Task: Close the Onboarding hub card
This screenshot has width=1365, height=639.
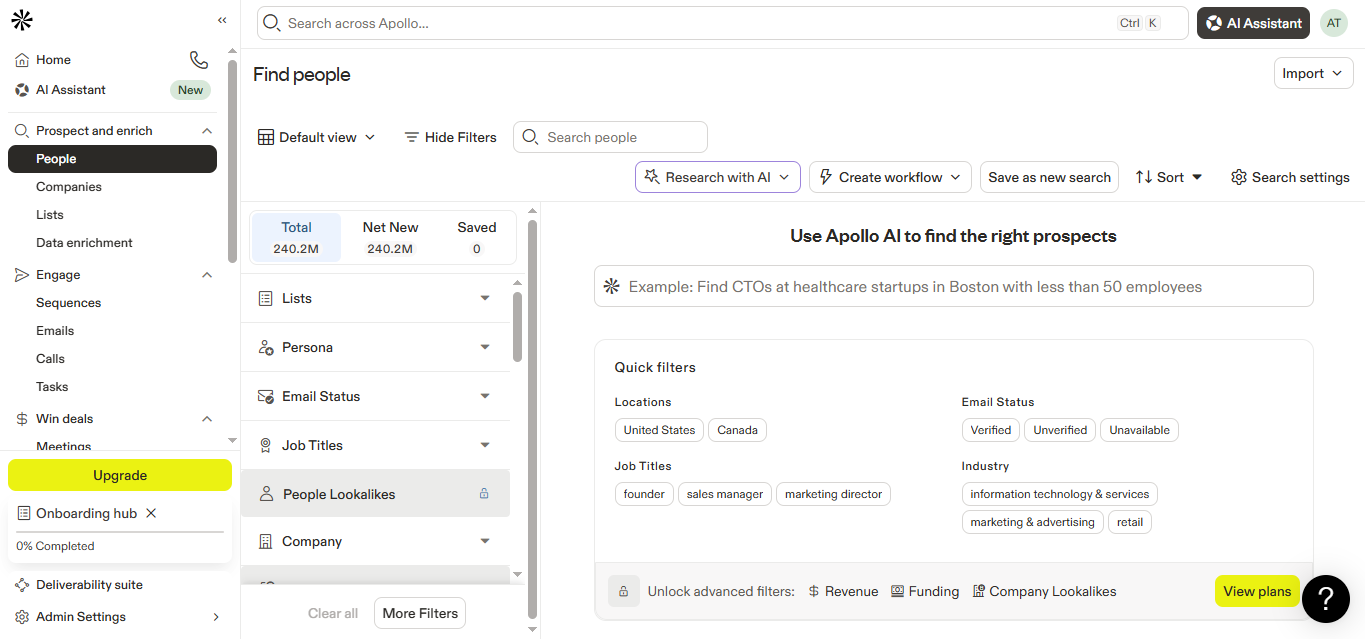Action: 151,513
